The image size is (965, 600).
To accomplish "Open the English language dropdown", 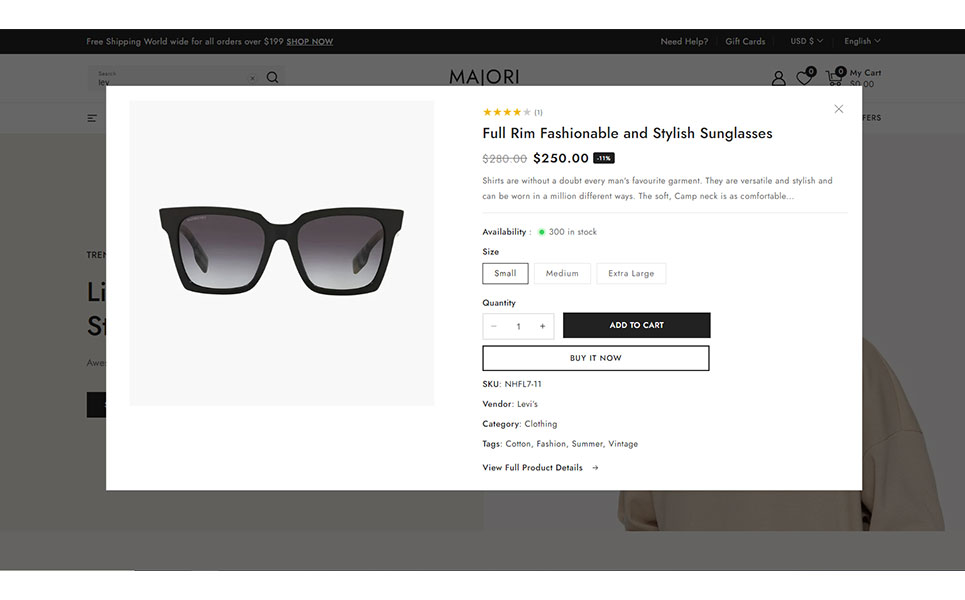I will click(x=862, y=41).
